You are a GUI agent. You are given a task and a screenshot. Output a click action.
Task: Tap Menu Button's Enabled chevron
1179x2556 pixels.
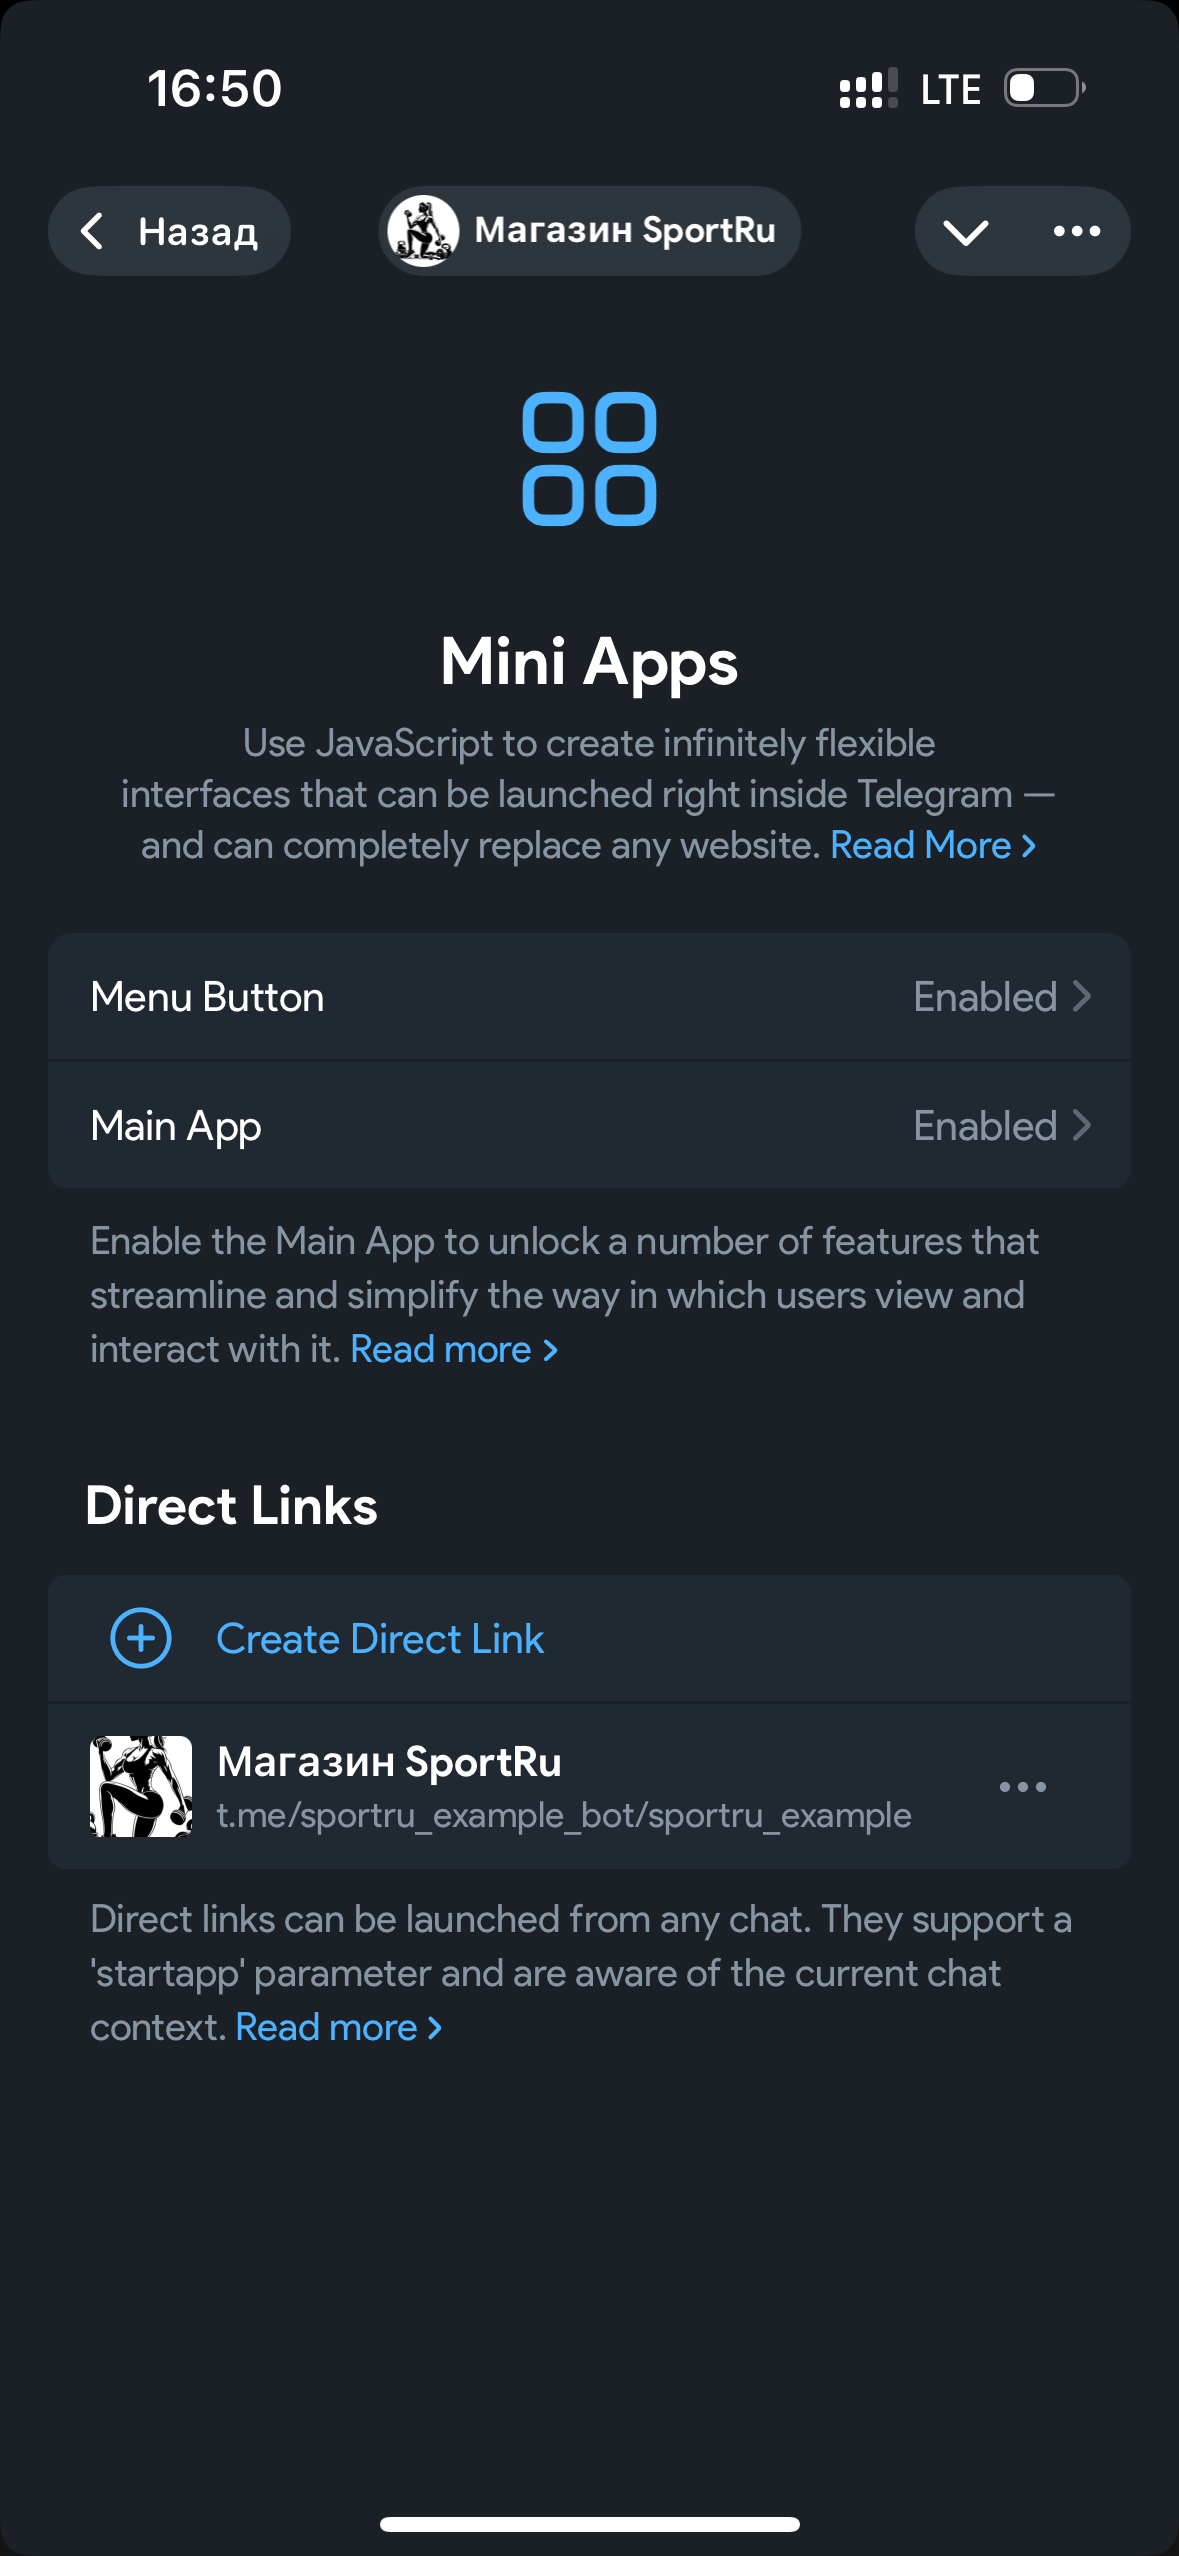pos(1081,997)
